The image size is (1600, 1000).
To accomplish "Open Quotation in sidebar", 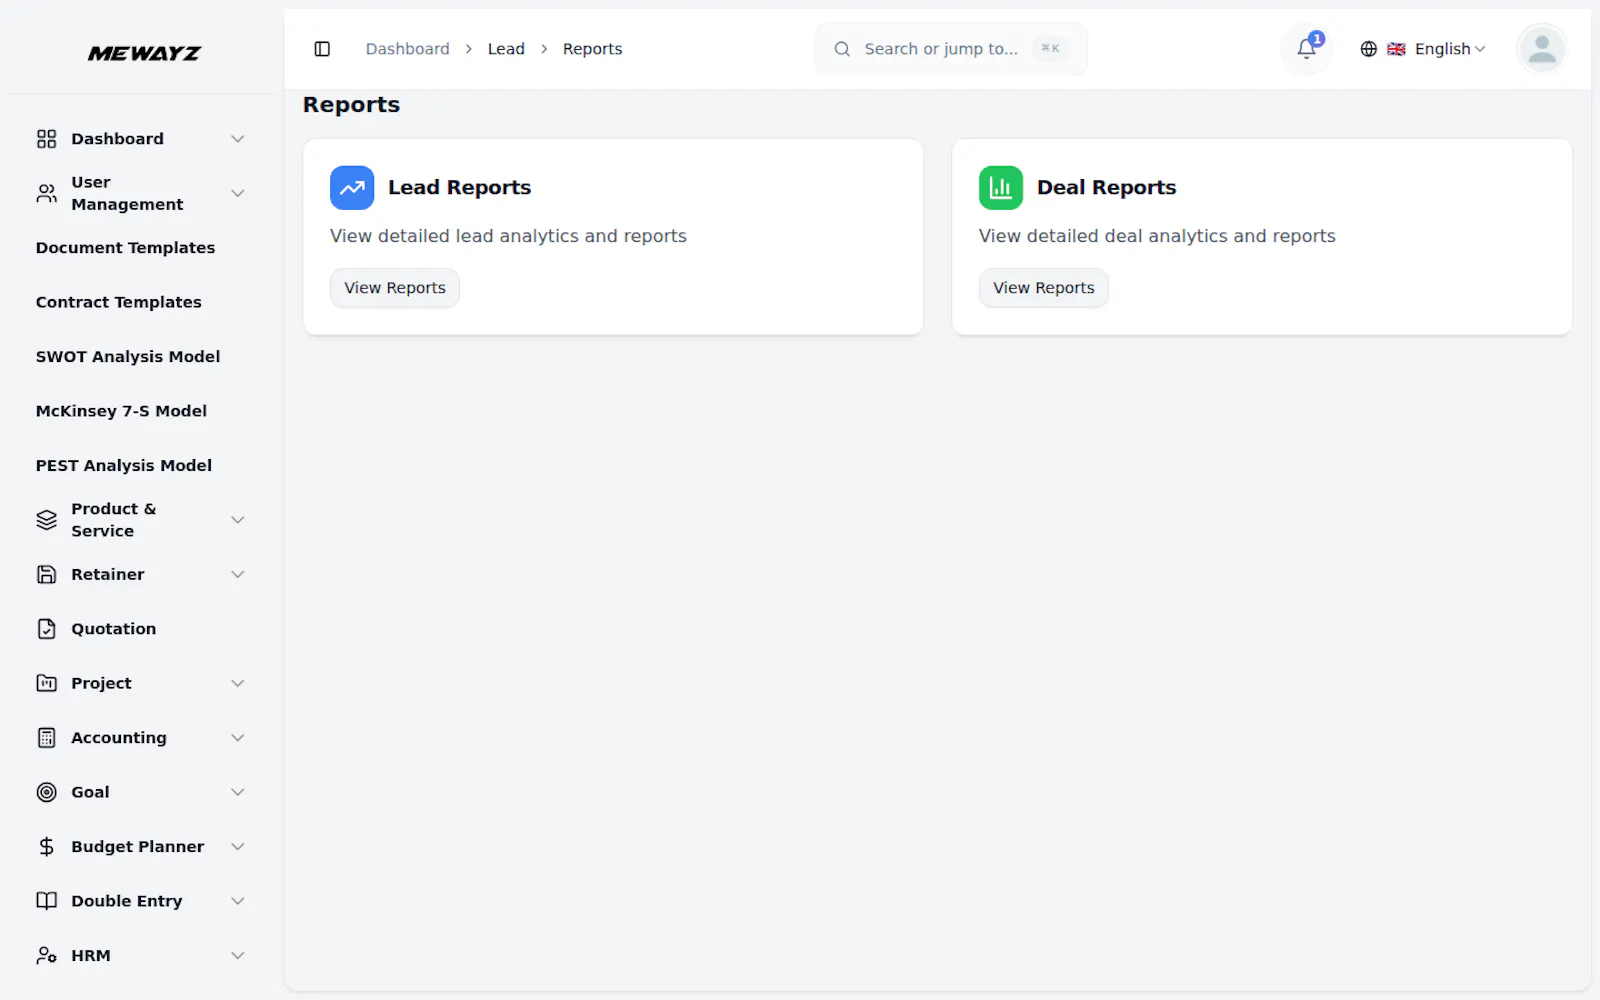I will pos(113,629).
